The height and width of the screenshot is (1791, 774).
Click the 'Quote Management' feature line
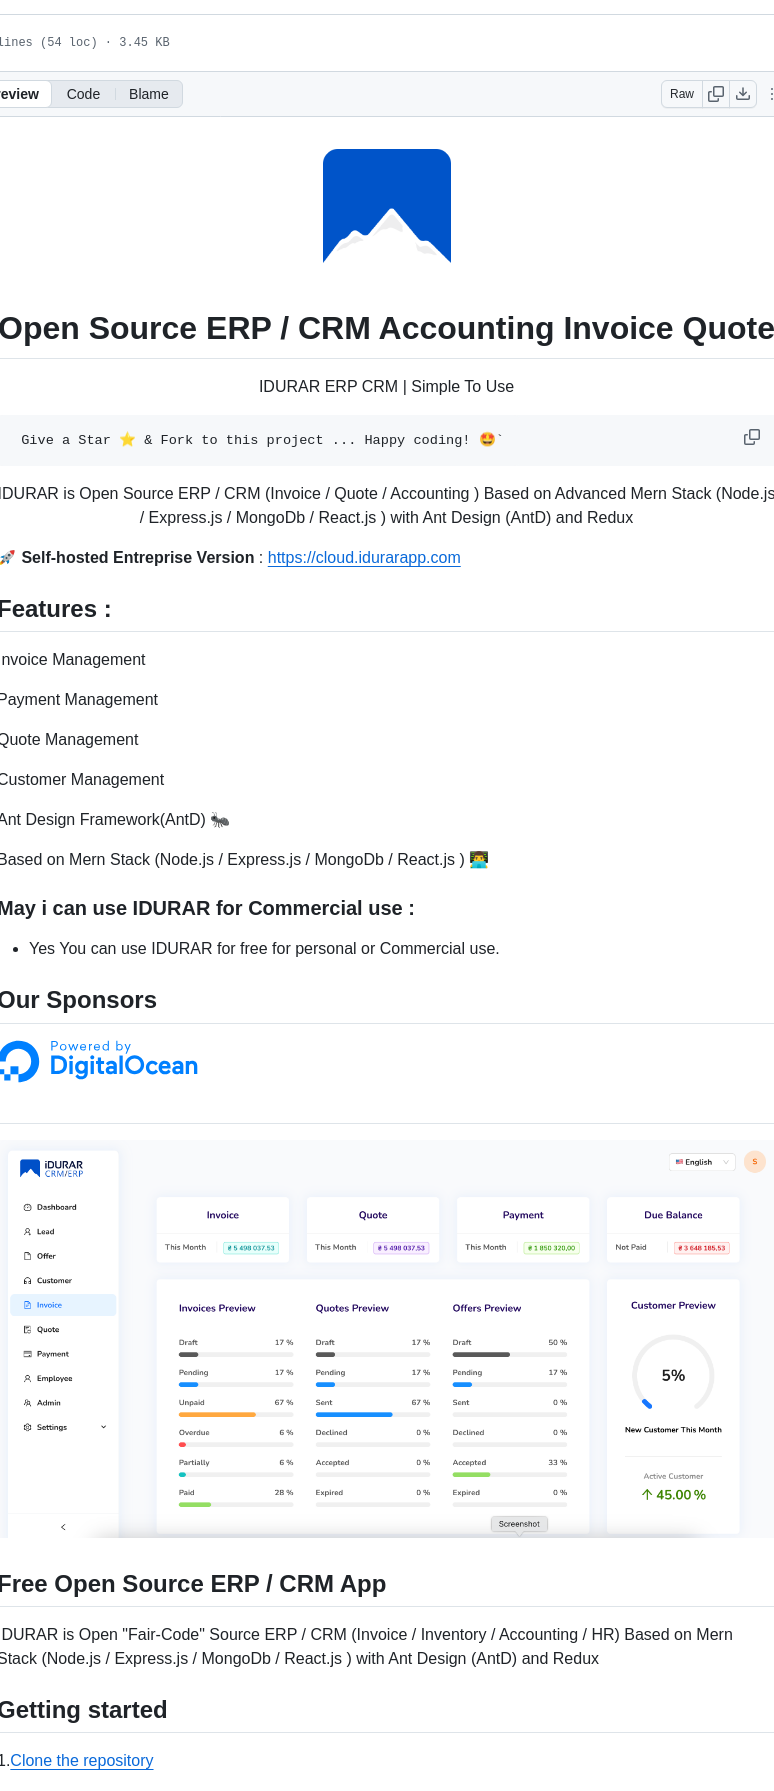tap(69, 739)
